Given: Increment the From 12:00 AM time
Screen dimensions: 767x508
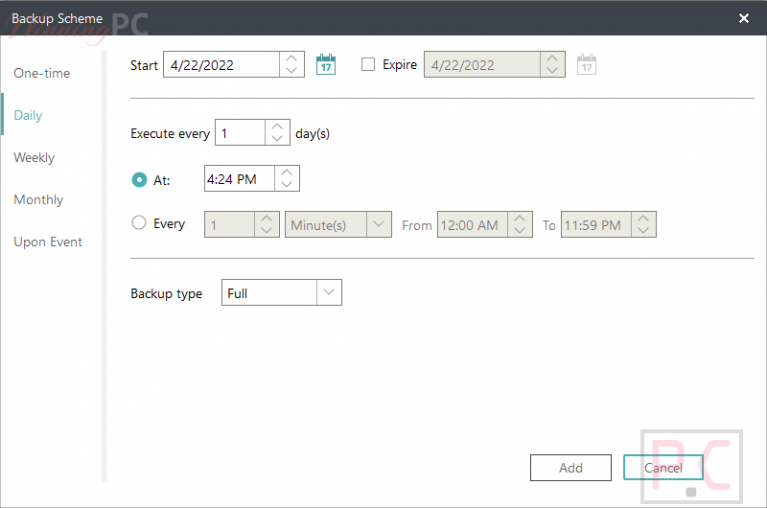Looking at the screenshot, I should point(520,218).
